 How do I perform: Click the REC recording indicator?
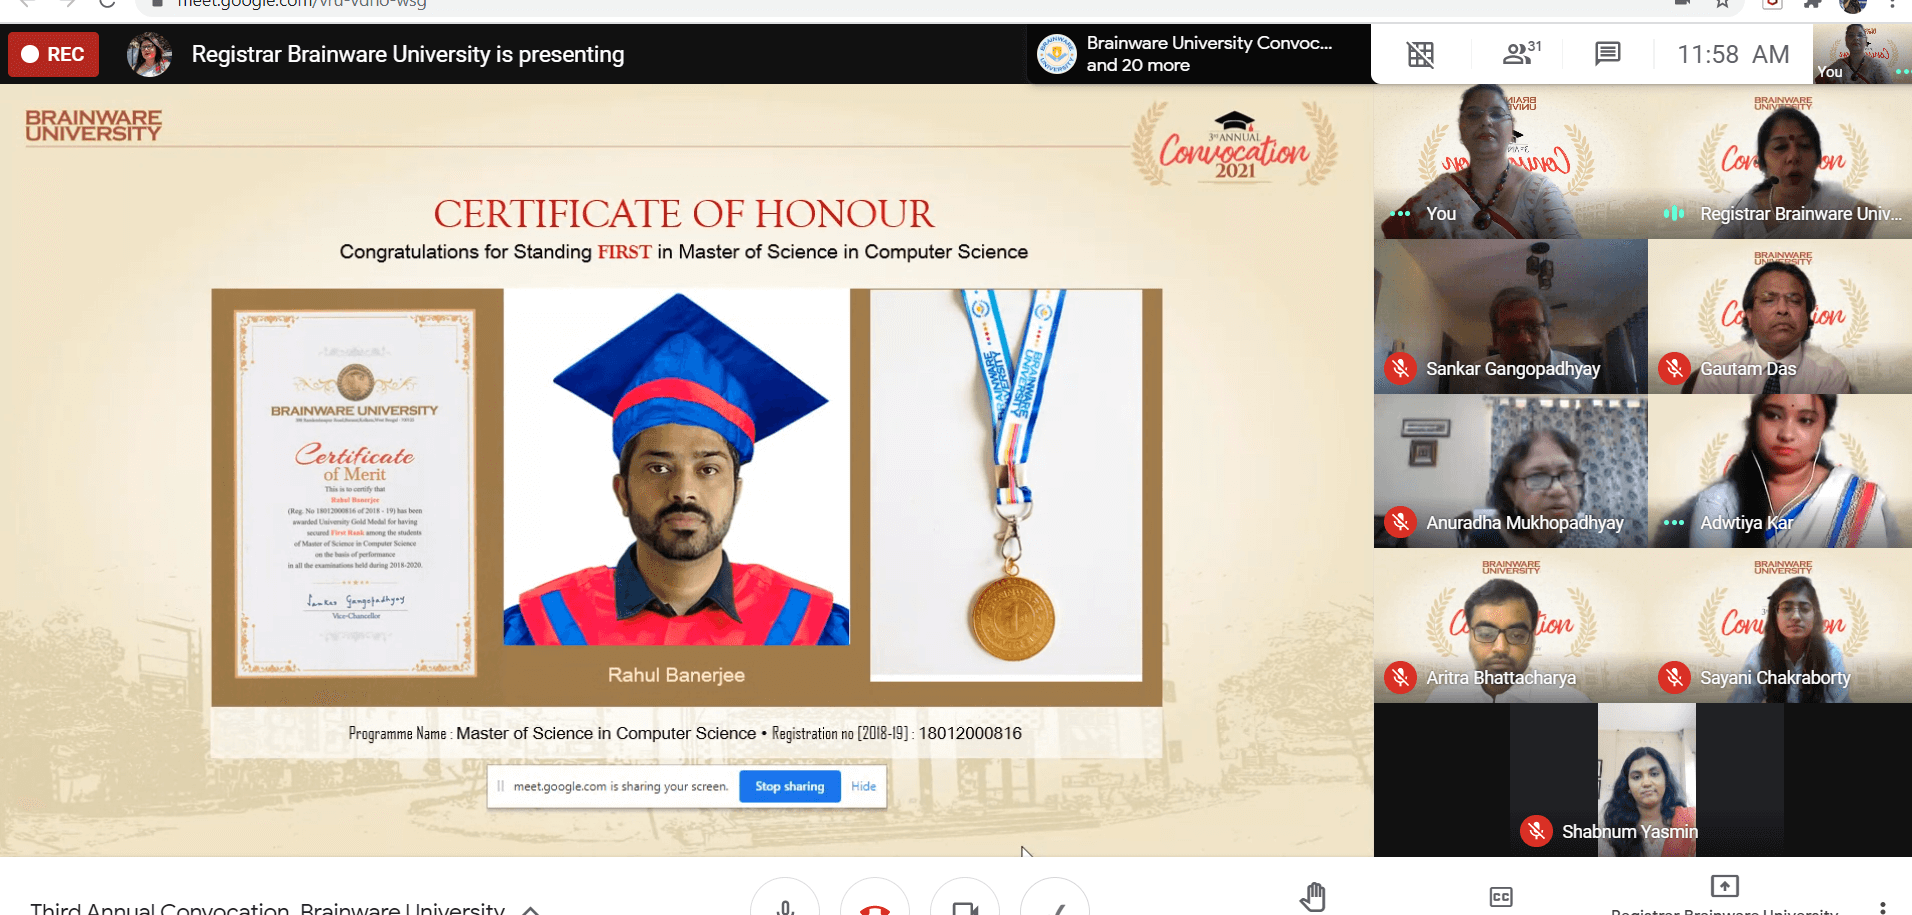coord(54,54)
